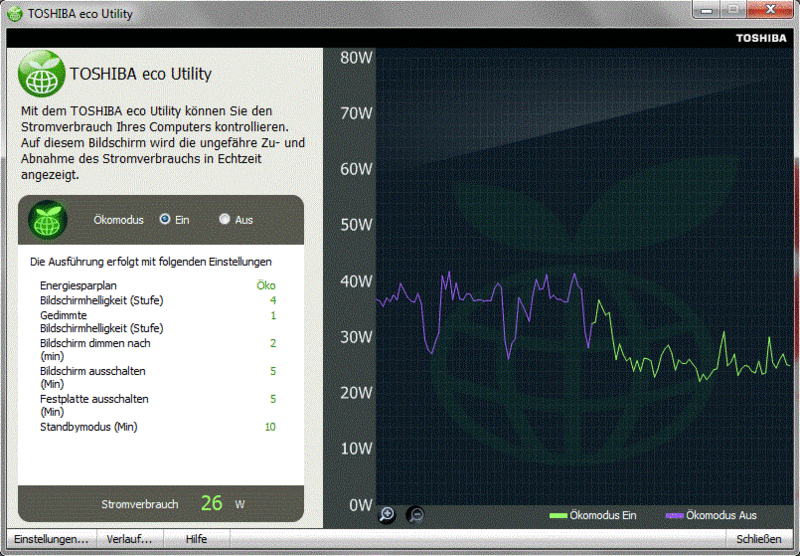Click the Standbymodus (Min) value 10
This screenshot has width=800, height=556.
269,427
